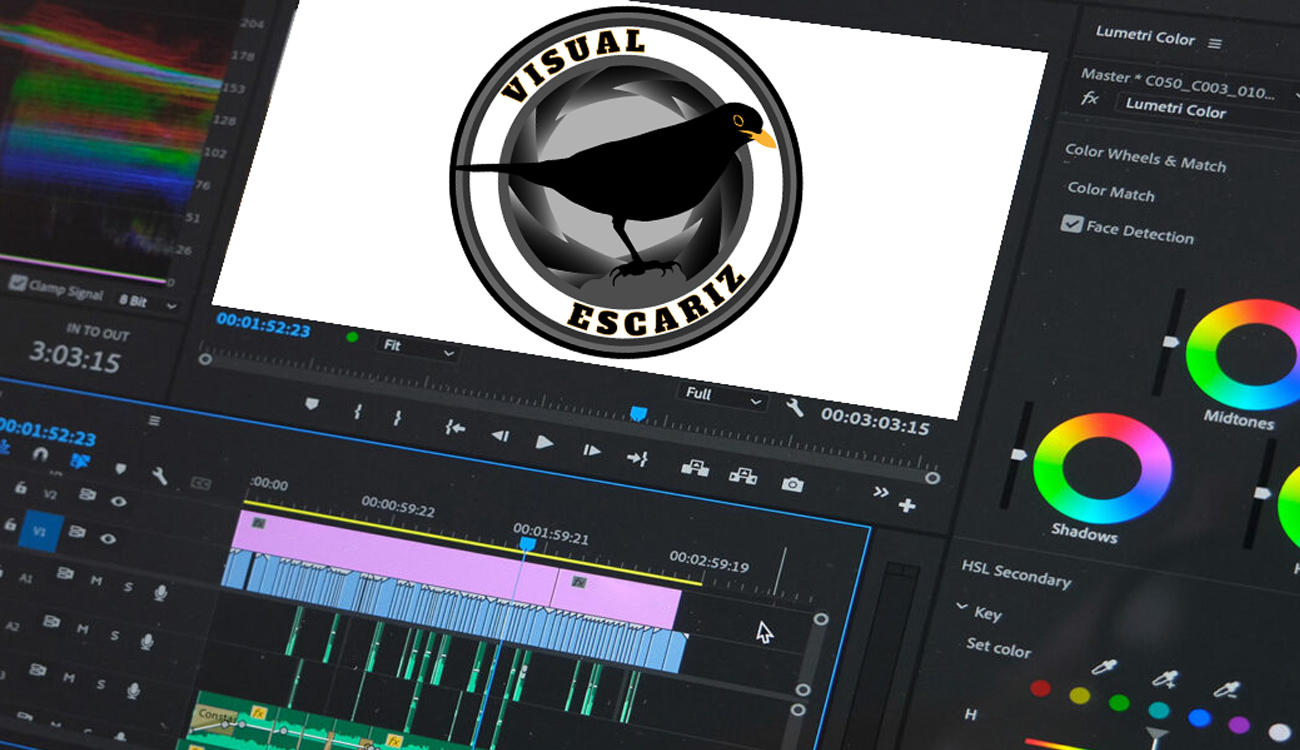Open the Color Wheels & Match section
This screenshot has height=750, width=1300.
(1145, 158)
